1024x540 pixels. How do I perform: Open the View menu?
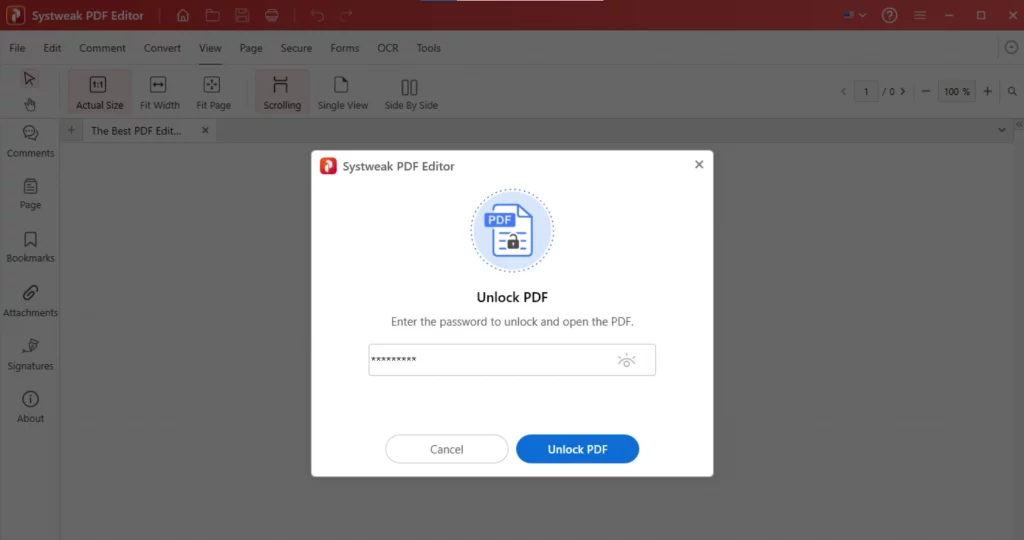(x=210, y=48)
